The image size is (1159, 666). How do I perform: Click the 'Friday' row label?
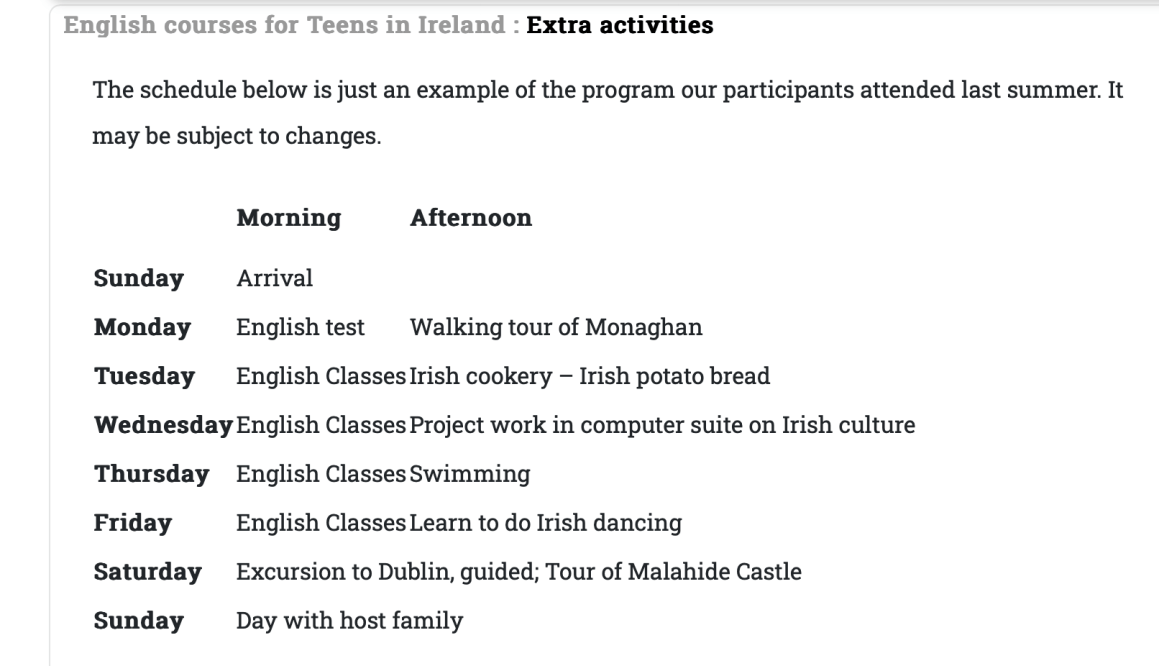click(132, 523)
